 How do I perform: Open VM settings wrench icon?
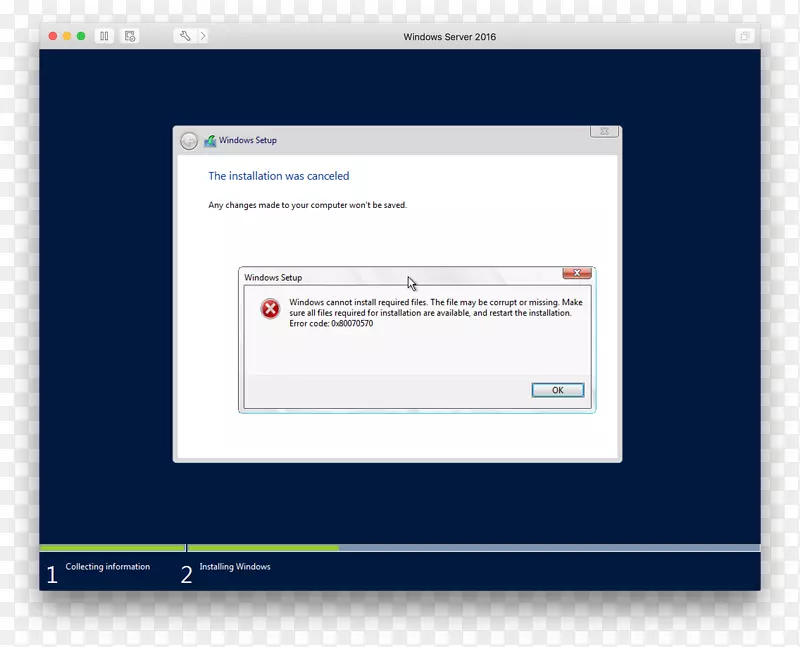(185, 36)
